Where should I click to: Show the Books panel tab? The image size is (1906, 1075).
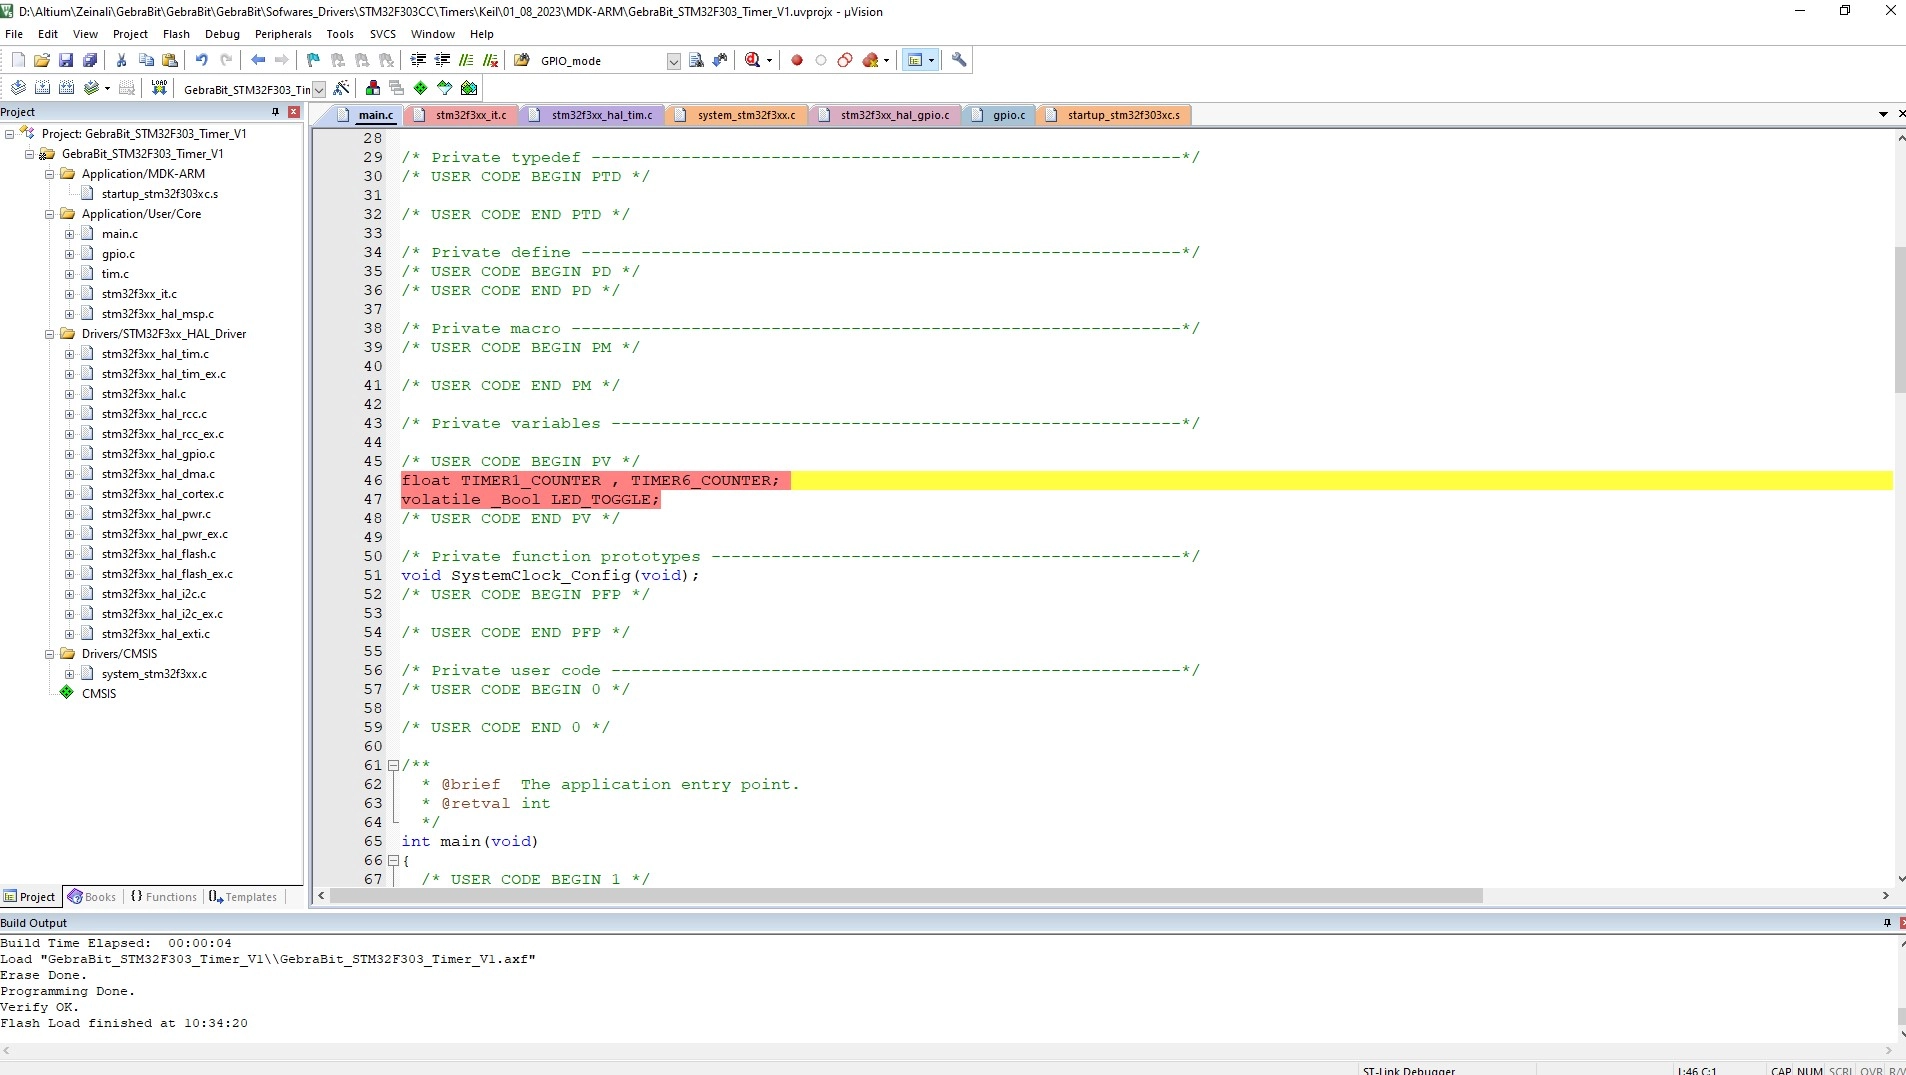click(x=92, y=897)
